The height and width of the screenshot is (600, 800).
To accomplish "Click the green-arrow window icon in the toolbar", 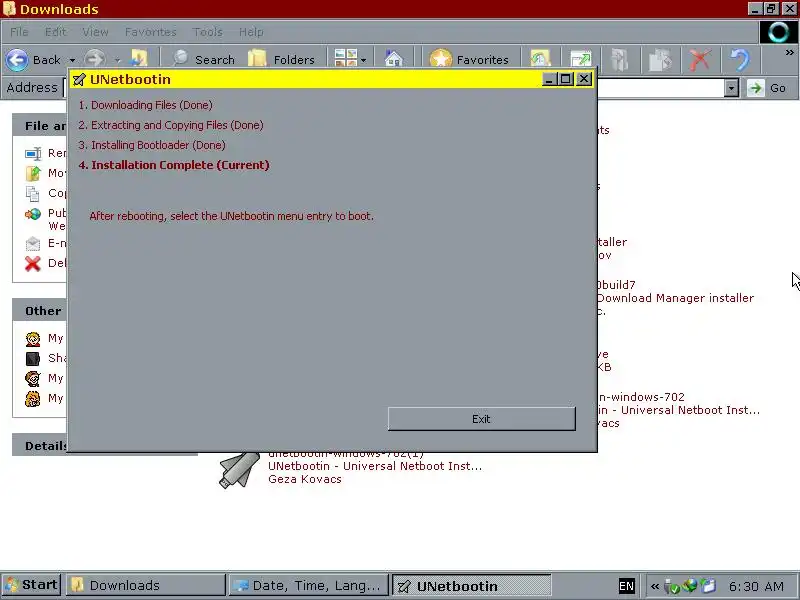I will coord(581,59).
